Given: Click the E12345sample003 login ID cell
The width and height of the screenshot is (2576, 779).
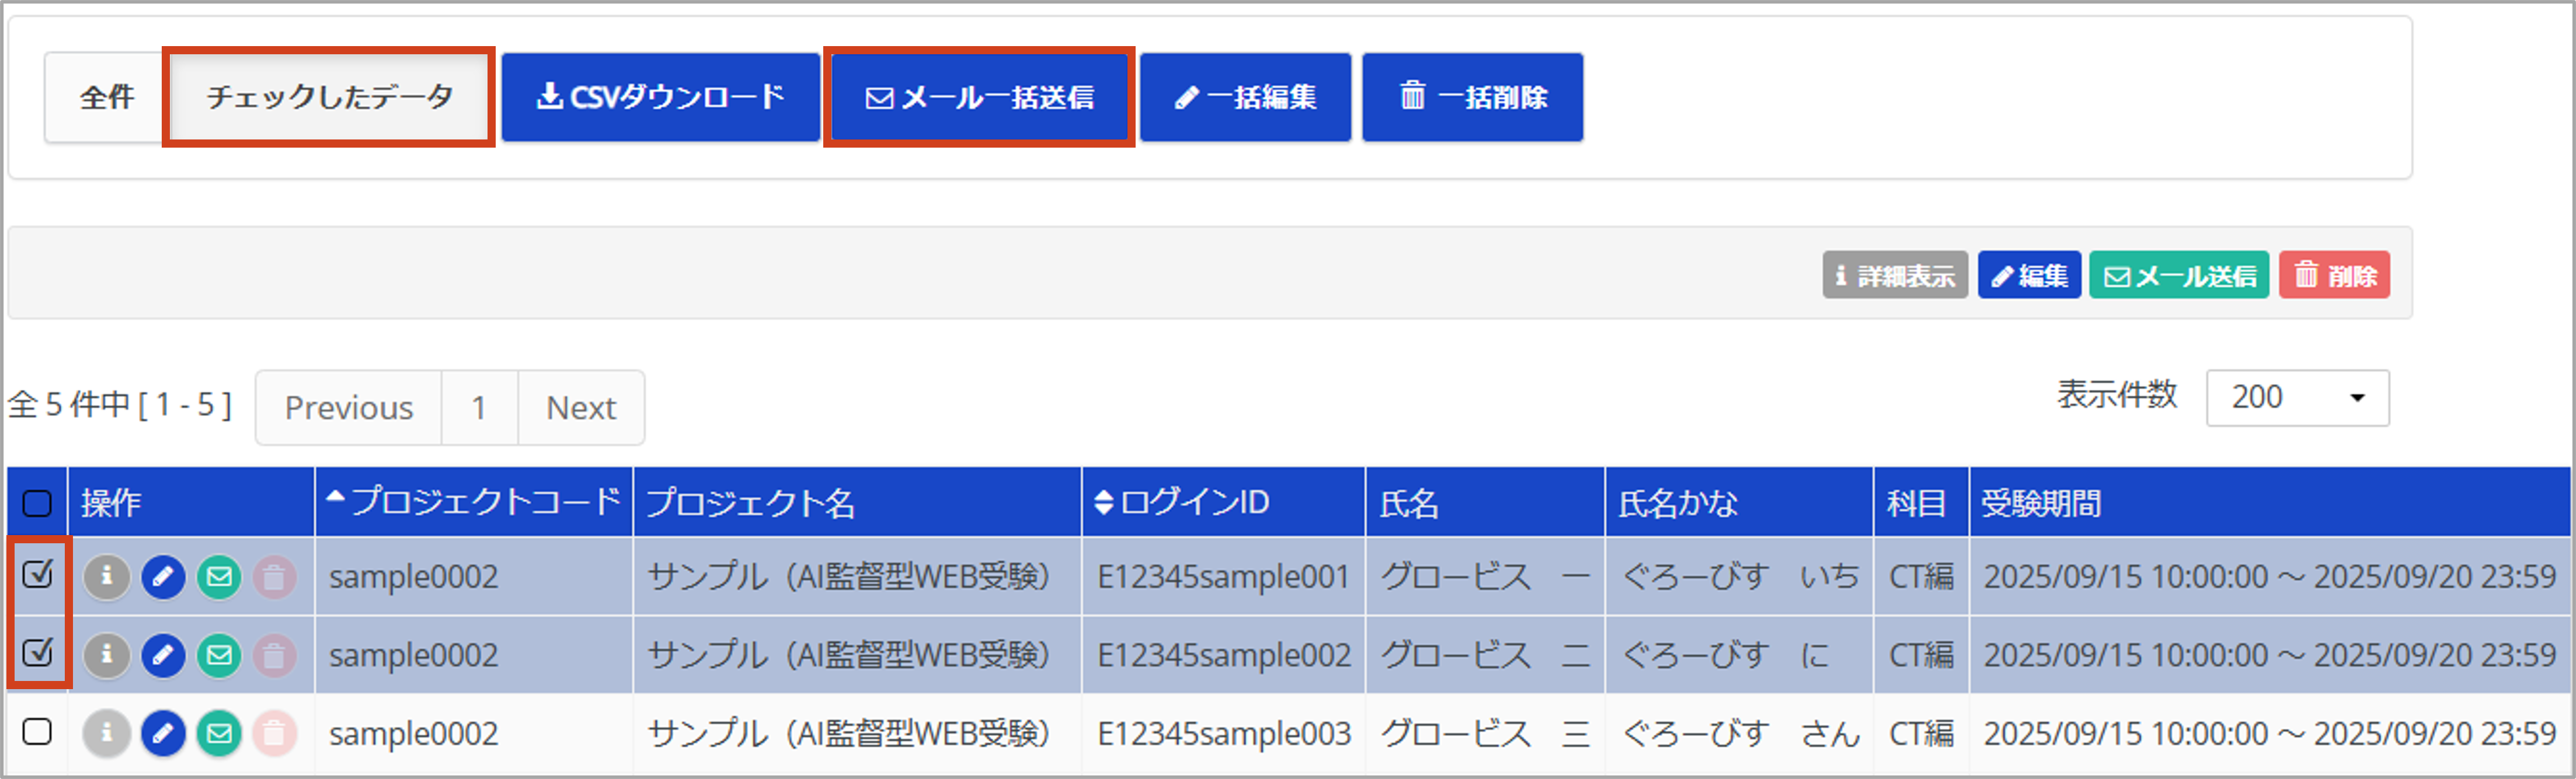Looking at the screenshot, I should click(1223, 734).
